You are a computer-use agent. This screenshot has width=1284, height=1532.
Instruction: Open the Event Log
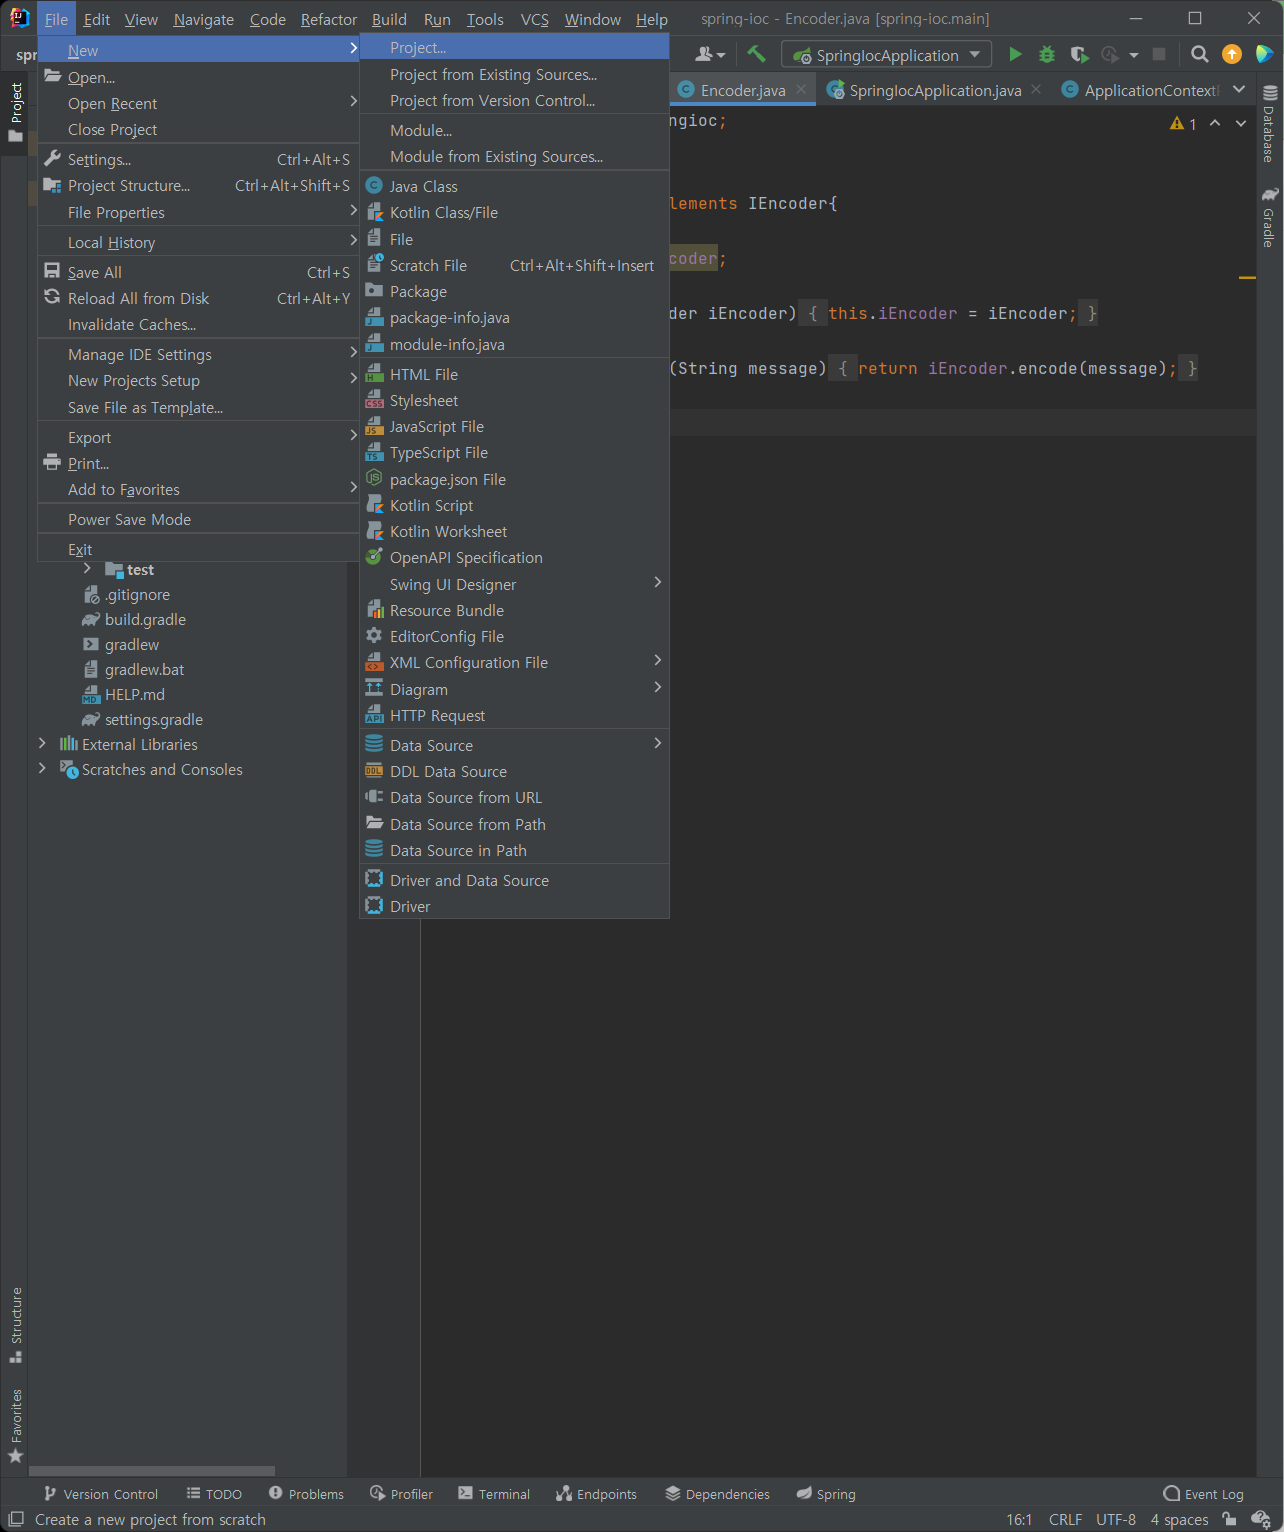pos(1204,1494)
